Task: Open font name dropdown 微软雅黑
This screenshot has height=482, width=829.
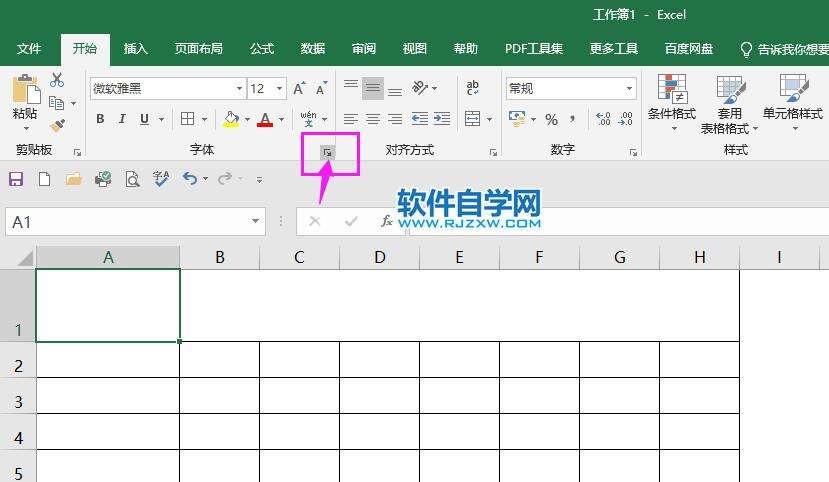Action: point(240,88)
